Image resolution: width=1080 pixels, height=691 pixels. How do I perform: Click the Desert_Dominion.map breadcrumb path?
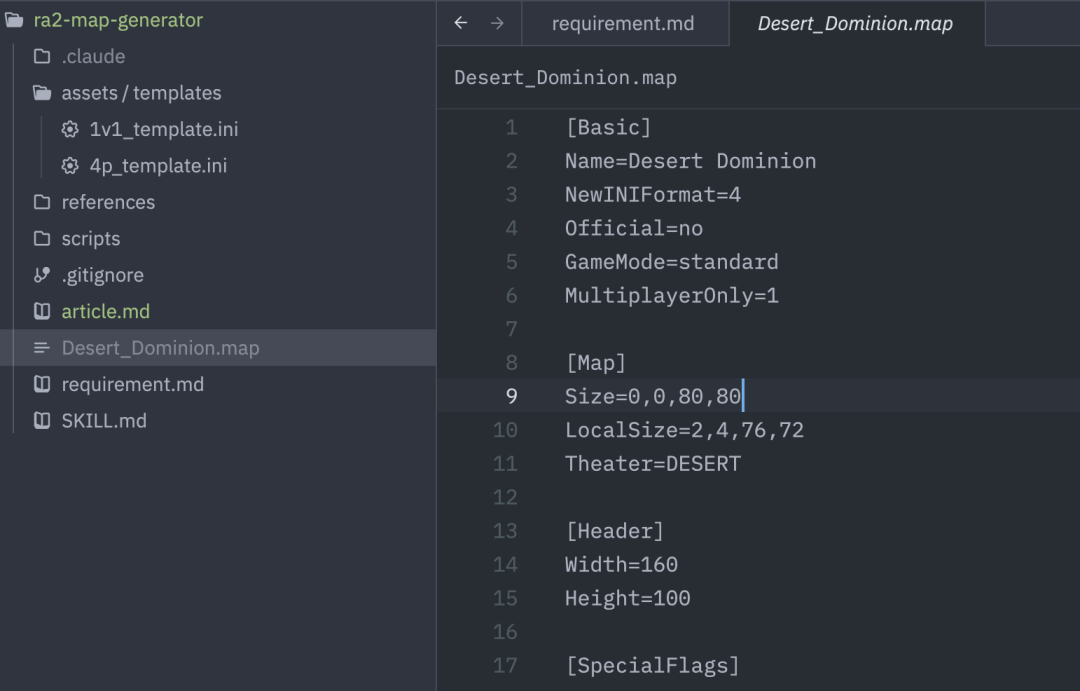pyautogui.click(x=565, y=77)
